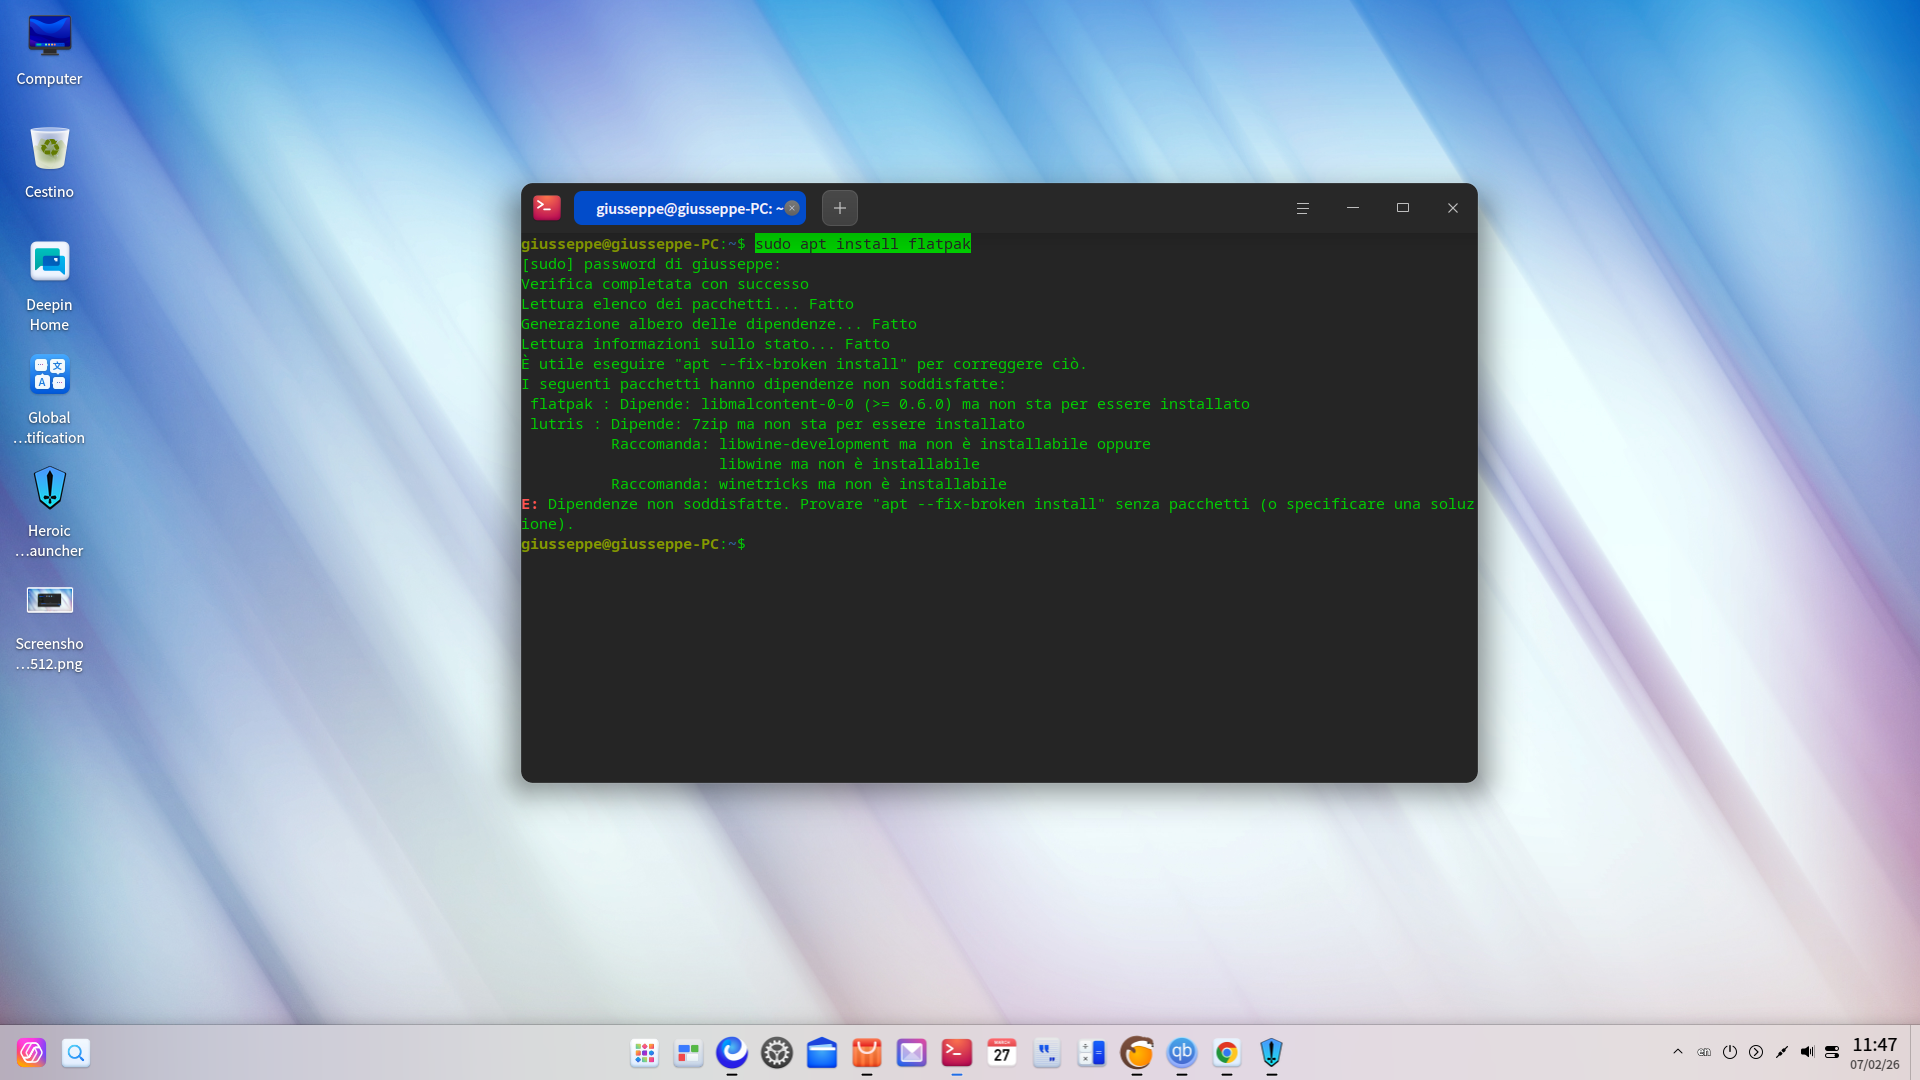This screenshot has height=1080, width=1920.
Task: Open the app Launcher grid icon
Action: [x=643, y=1053]
